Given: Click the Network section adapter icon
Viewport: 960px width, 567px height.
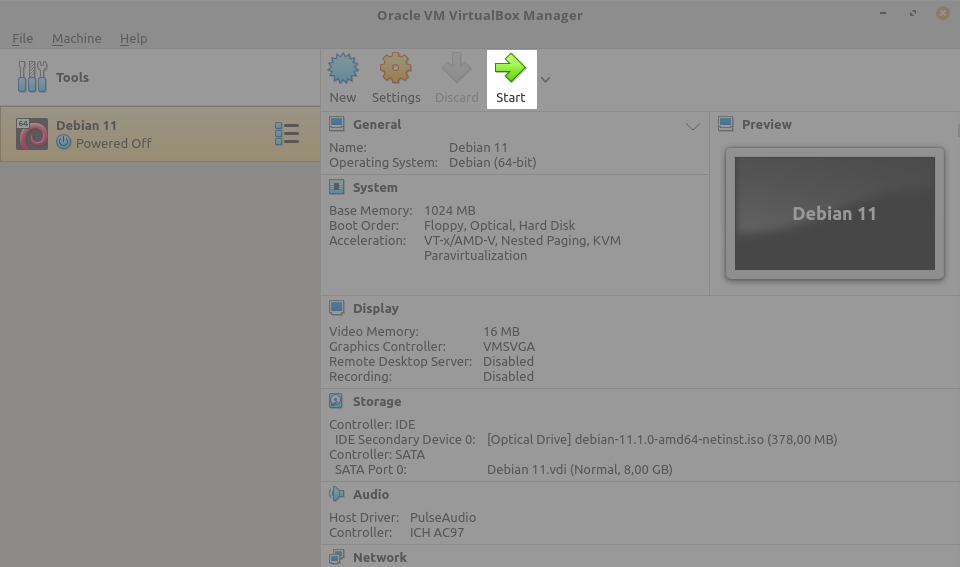Looking at the screenshot, I should pyautogui.click(x=337, y=557).
